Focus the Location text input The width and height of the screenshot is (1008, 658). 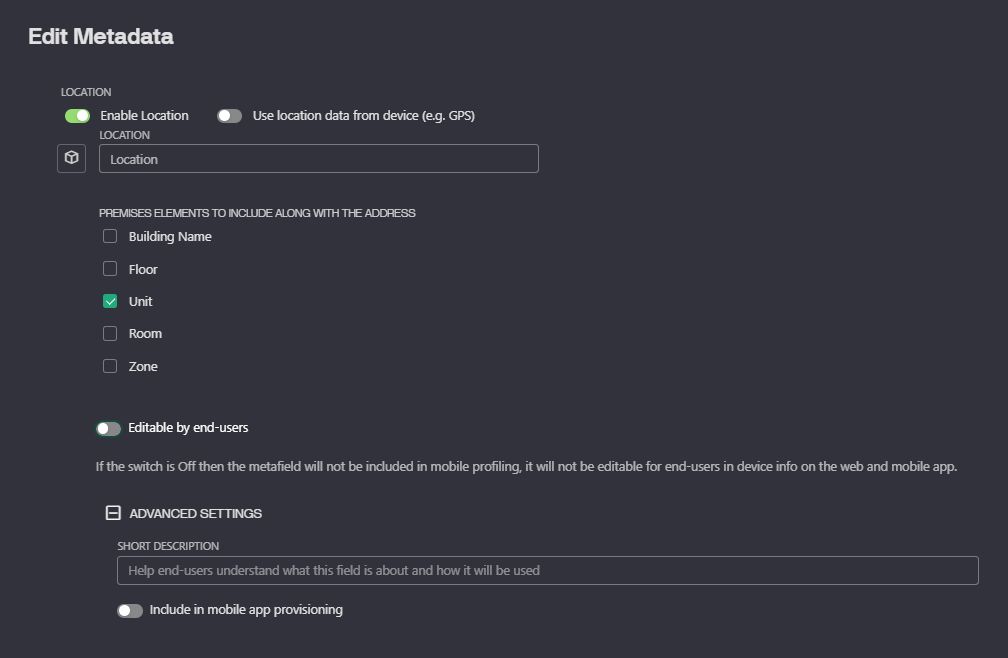pos(319,159)
